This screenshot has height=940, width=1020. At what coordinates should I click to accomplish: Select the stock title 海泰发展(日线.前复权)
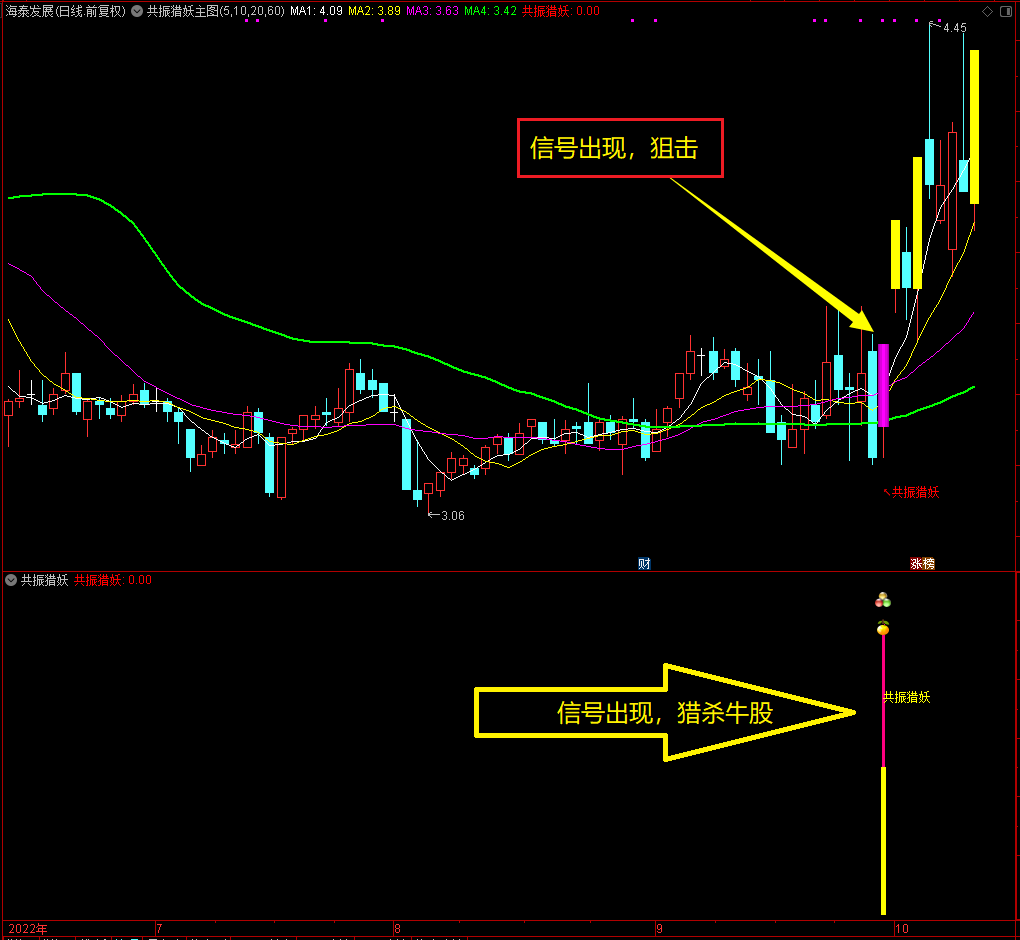pos(66,11)
